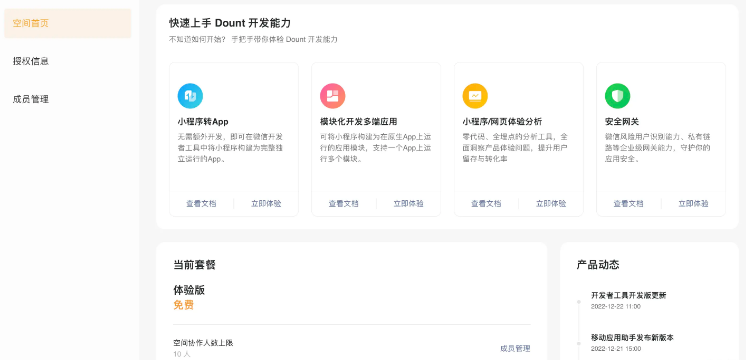Click the yellow 小程序/网页体验分析 icon

(x=475, y=96)
